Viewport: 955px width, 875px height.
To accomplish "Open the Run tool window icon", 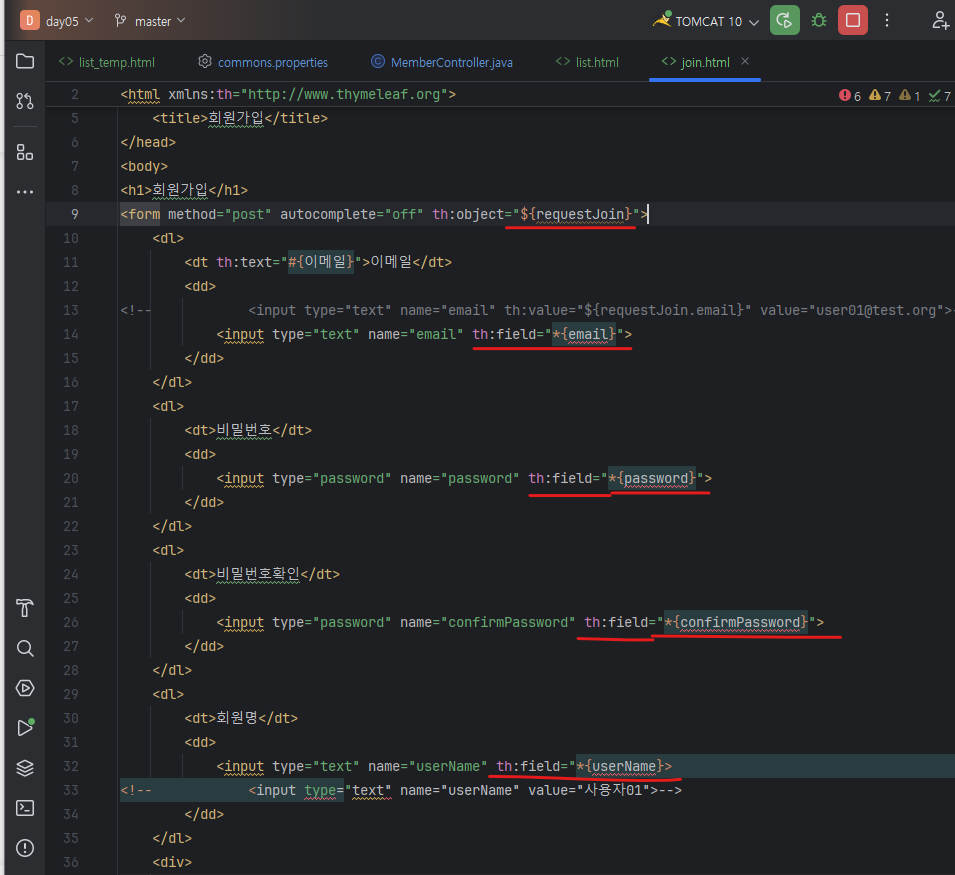I will pyautogui.click(x=25, y=728).
